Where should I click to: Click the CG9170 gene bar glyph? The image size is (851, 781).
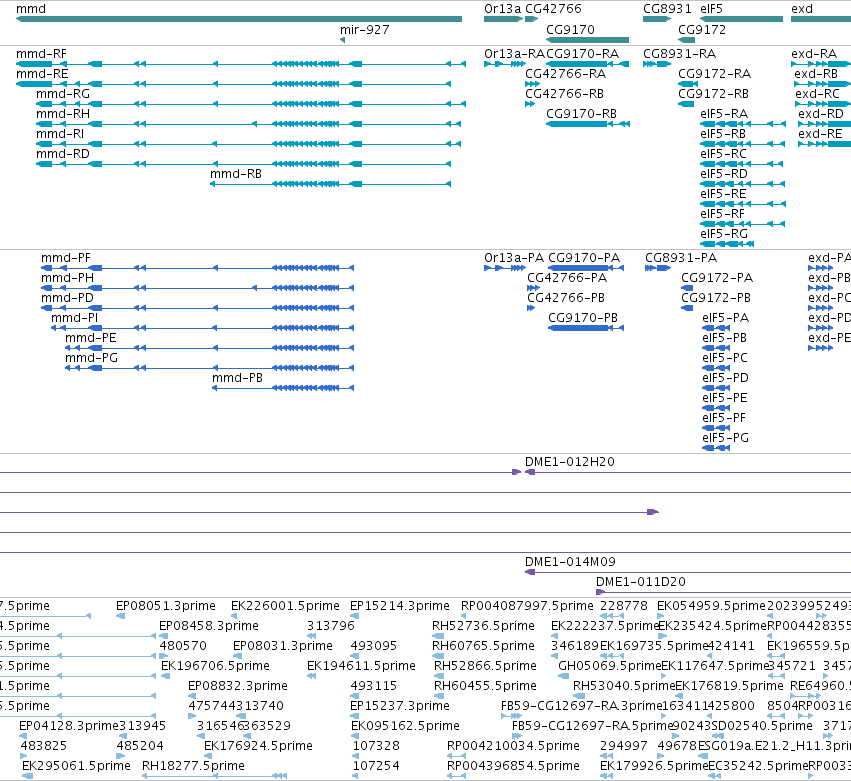point(587,40)
